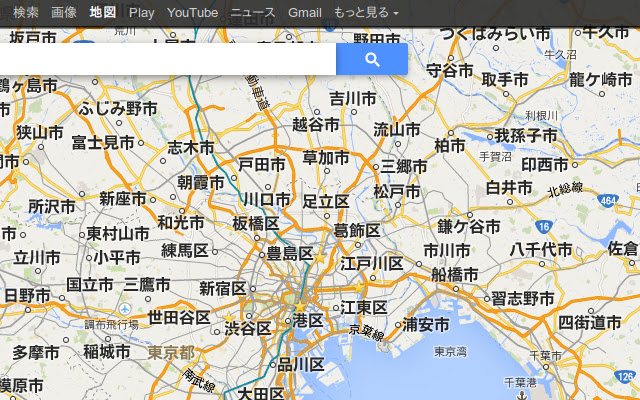
Task: Click the 四街道市 map label
Action: tap(590, 323)
